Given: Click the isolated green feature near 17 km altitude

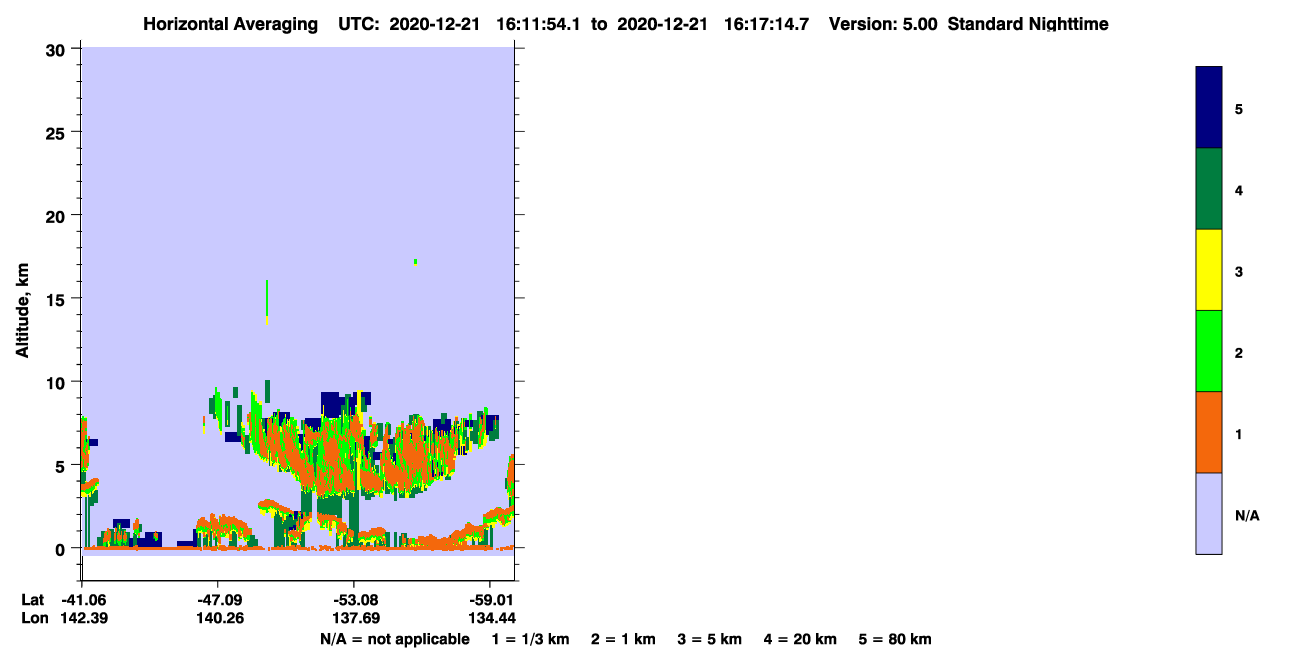Looking at the screenshot, I should coord(415,262).
